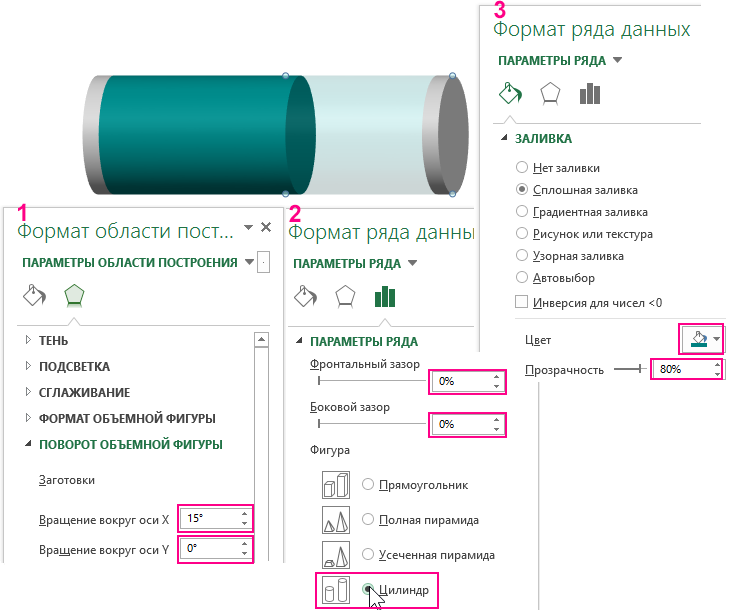Expand the ТЕНЬ section
The width and height of the screenshot is (729, 610).
point(28,340)
